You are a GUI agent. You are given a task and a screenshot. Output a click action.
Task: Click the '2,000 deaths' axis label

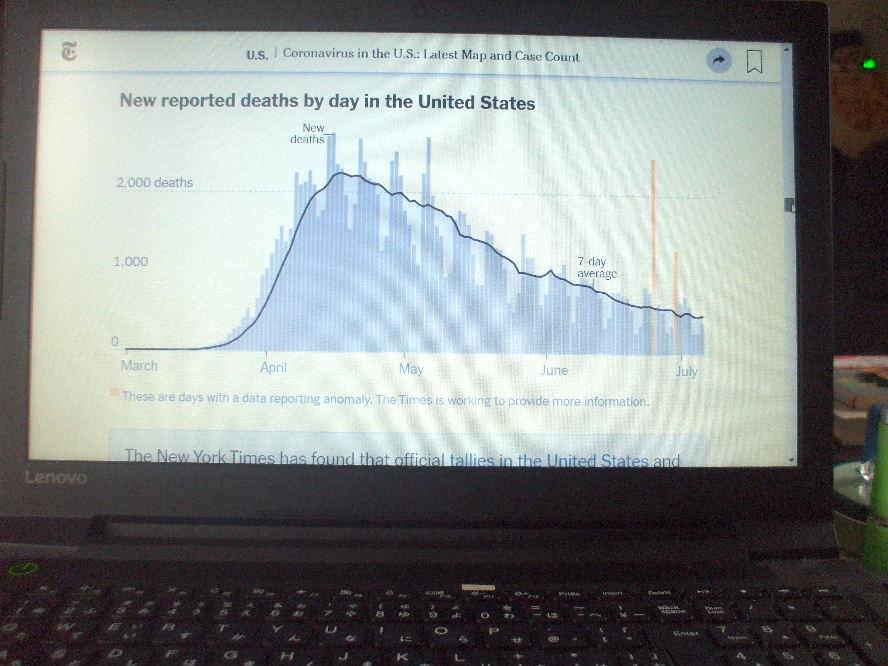tap(154, 182)
